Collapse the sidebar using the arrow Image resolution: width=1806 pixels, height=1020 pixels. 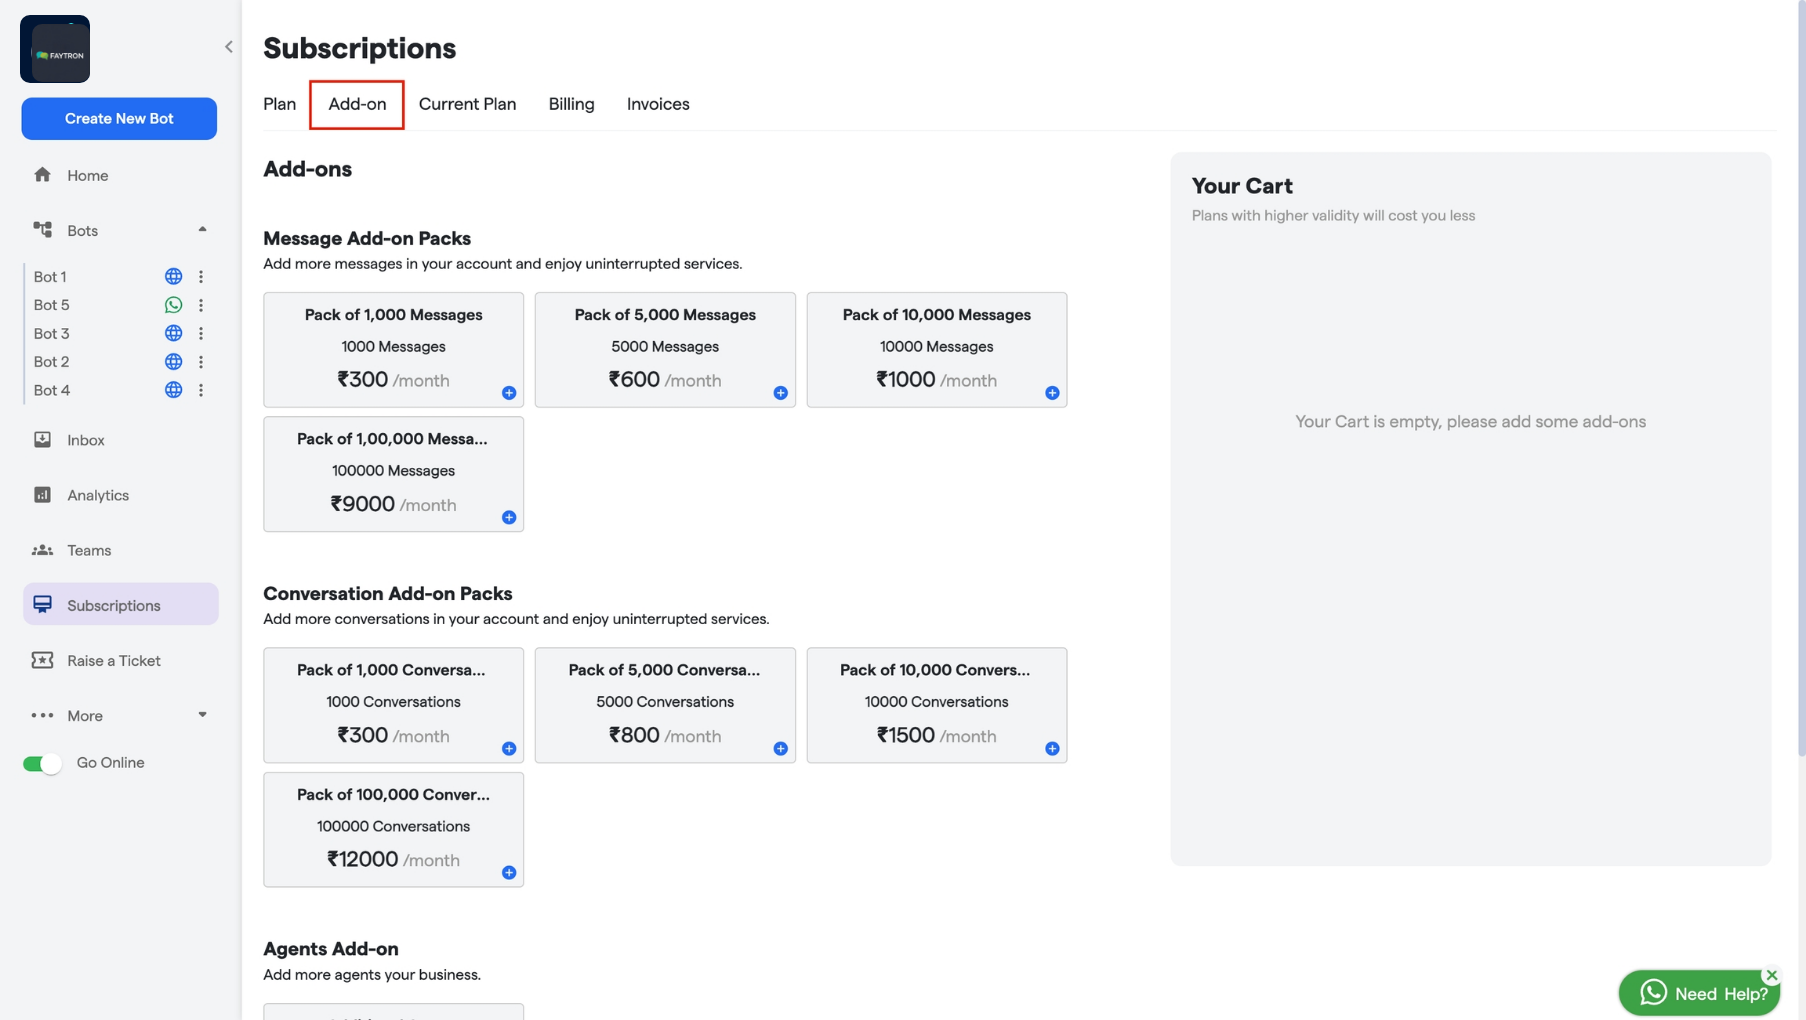(x=228, y=46)
